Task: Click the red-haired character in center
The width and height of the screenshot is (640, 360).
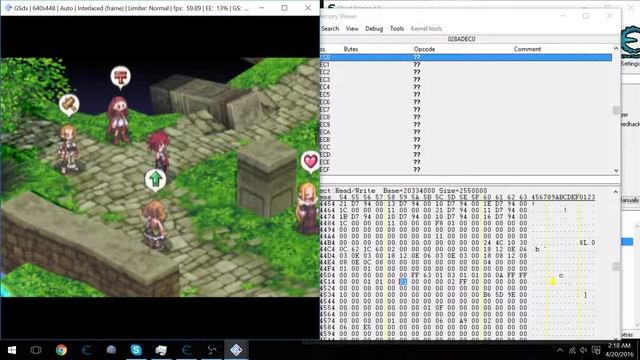Action: point(159,151)
